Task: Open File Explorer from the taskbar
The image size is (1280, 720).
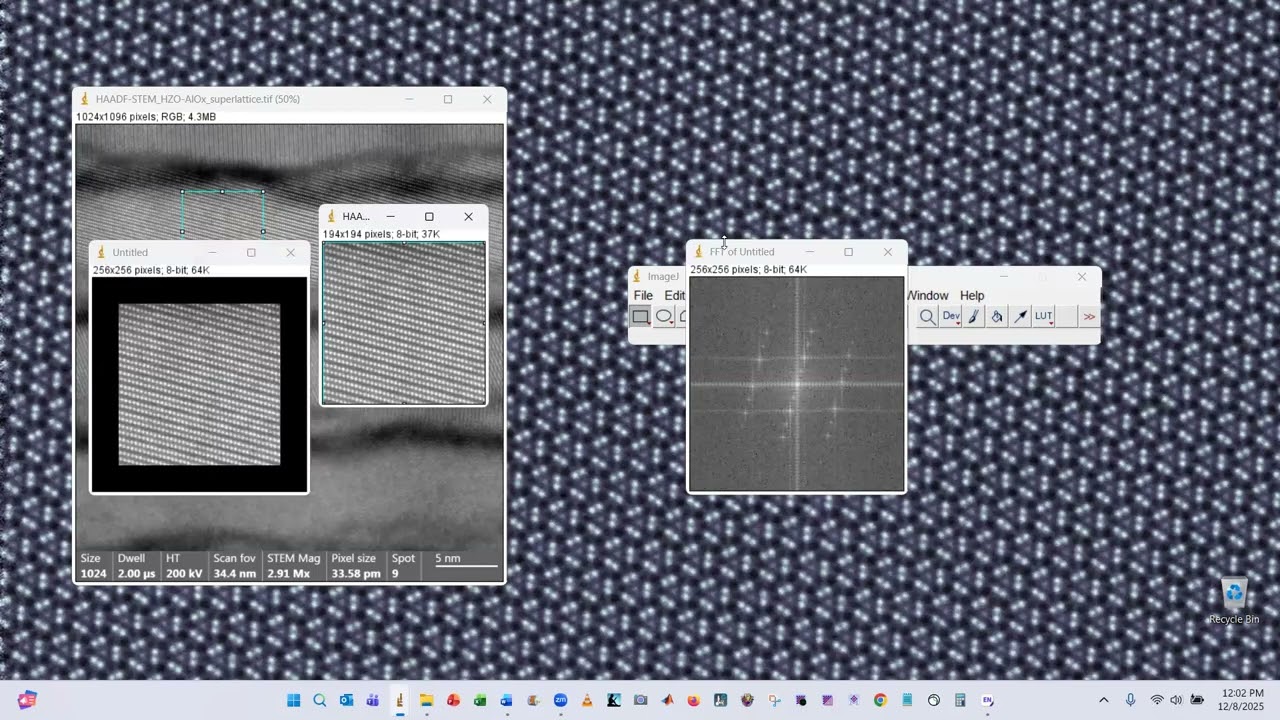Action: [426, 700]
